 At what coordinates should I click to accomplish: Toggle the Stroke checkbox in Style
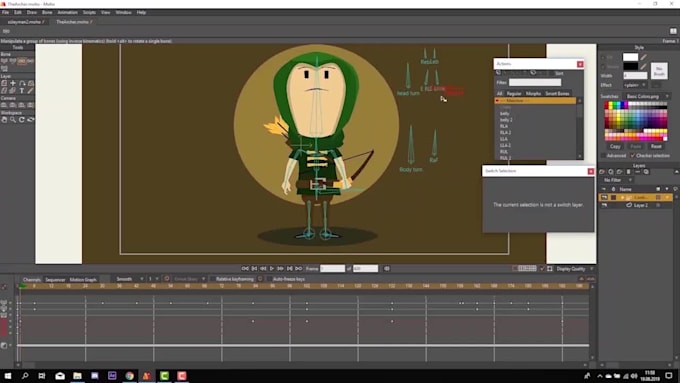pos(604,67)
